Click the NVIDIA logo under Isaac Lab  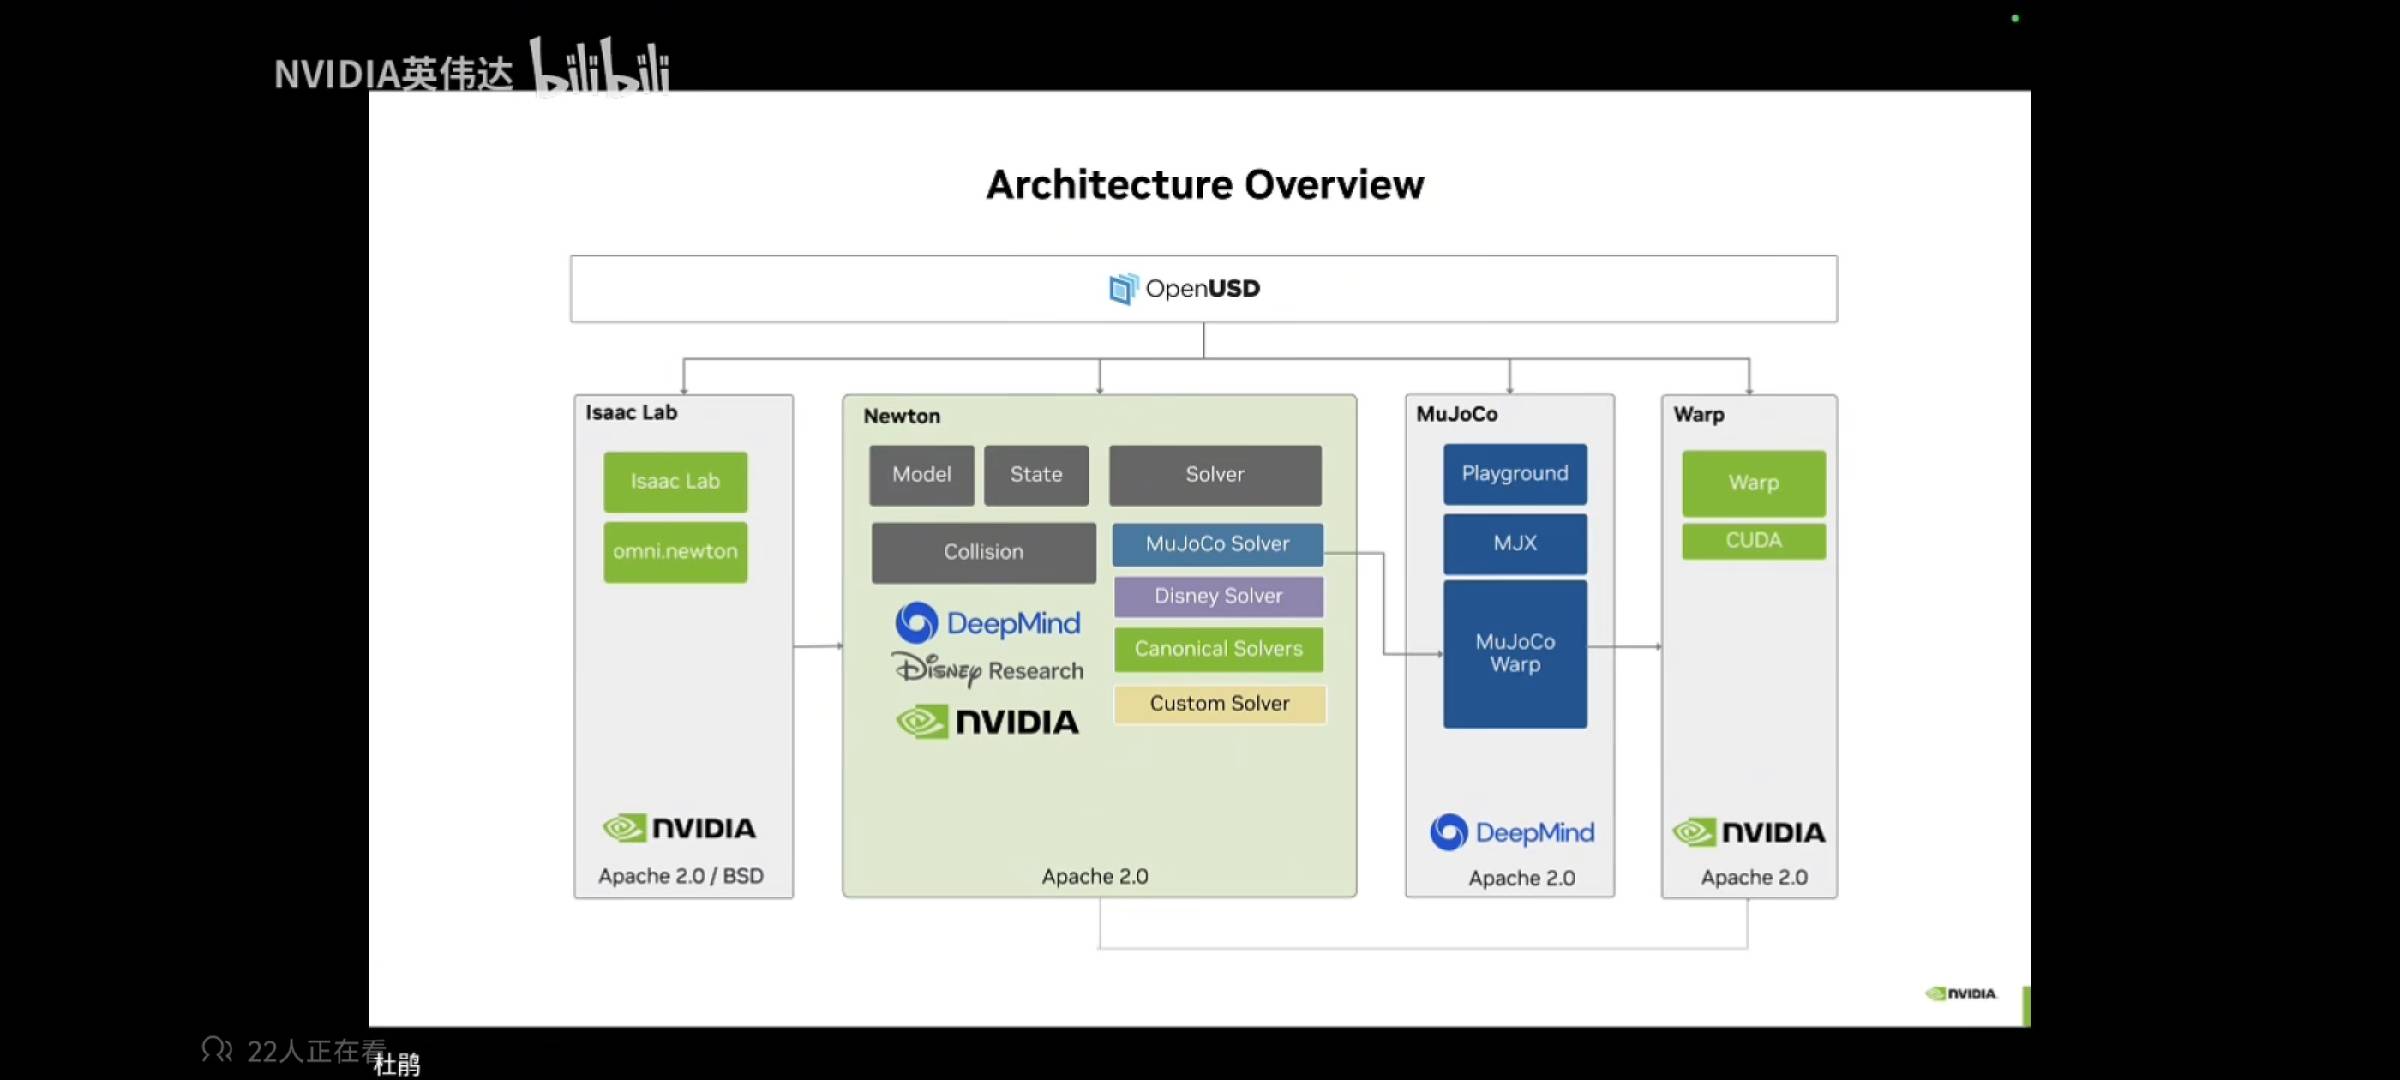[x=679, y=828]
